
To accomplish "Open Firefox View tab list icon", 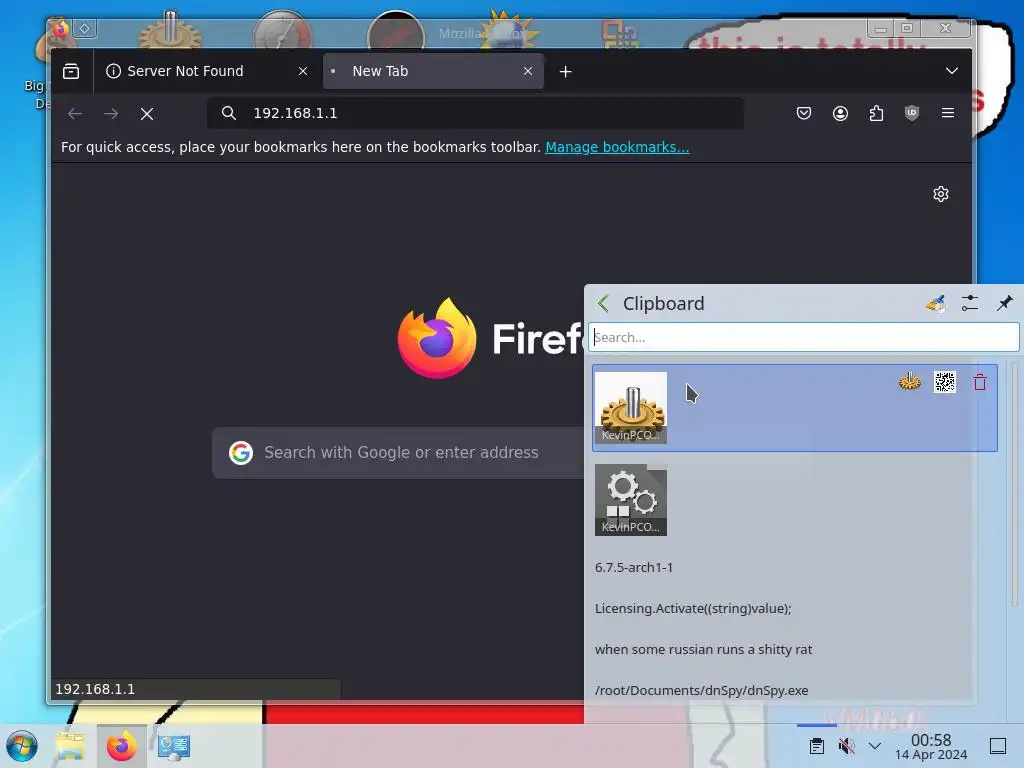I will 71,71.
